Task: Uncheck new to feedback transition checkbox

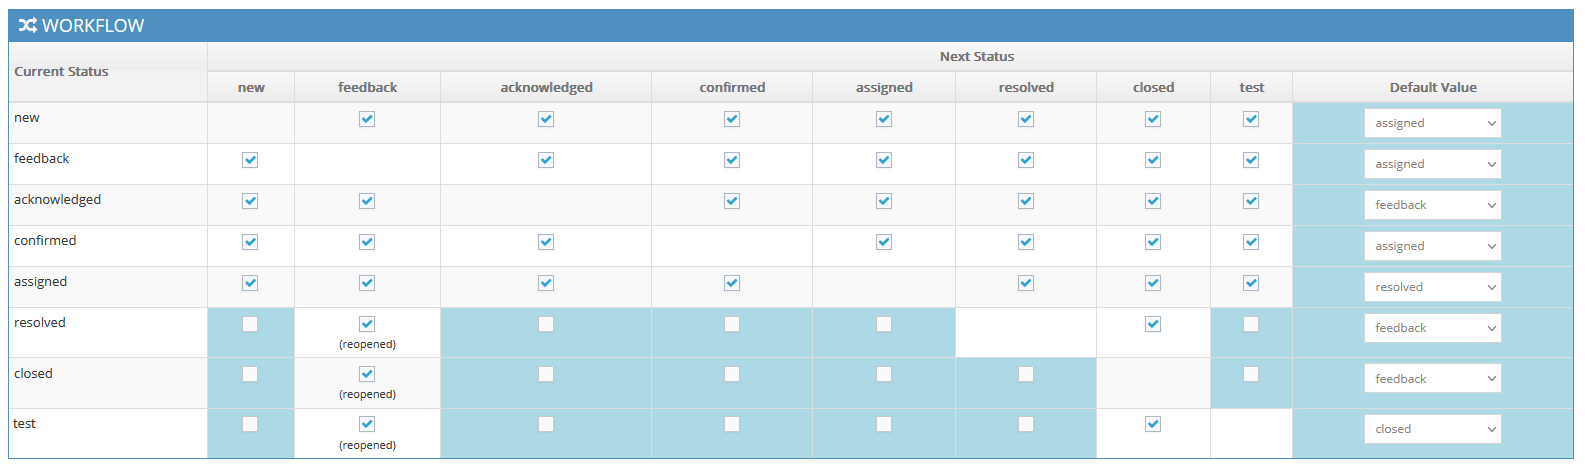Action: (x=367, y=119)
